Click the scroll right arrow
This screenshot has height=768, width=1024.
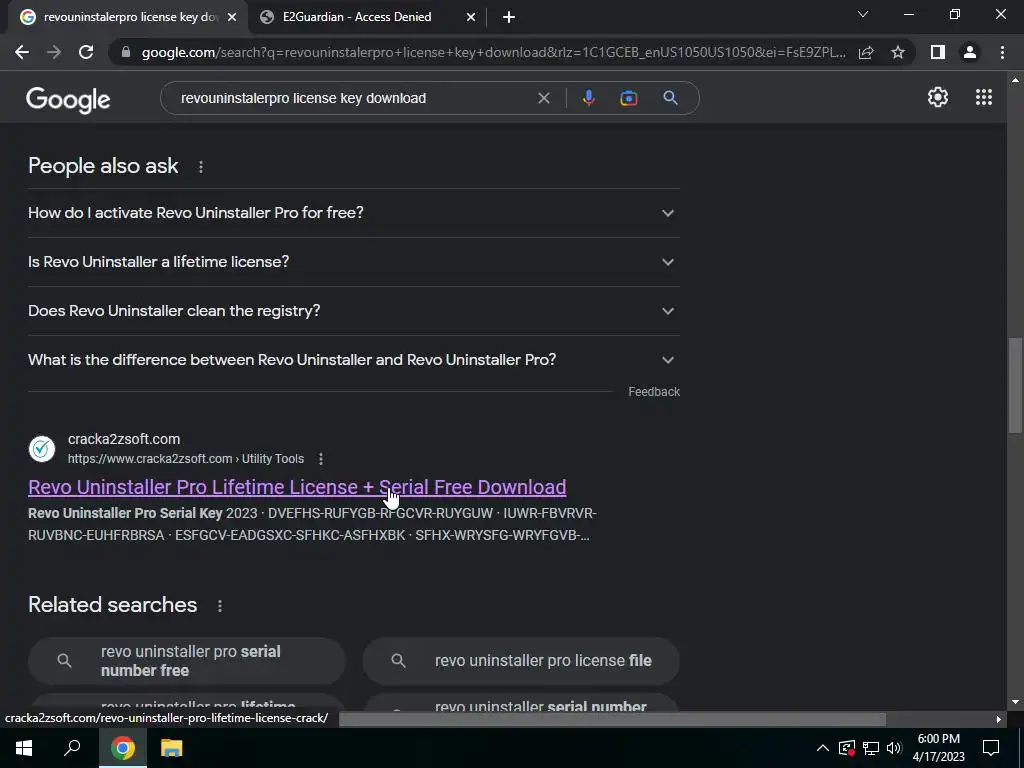point(998,719)
